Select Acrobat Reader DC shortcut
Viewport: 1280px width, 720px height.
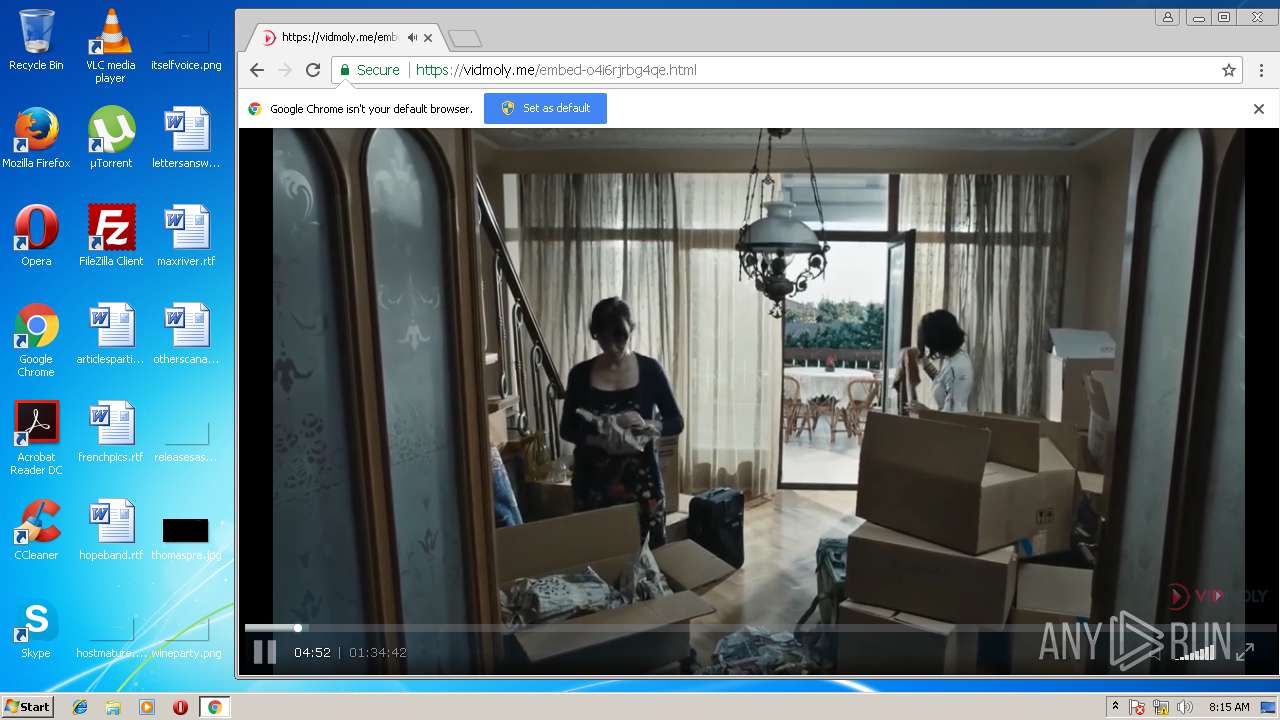36,438
